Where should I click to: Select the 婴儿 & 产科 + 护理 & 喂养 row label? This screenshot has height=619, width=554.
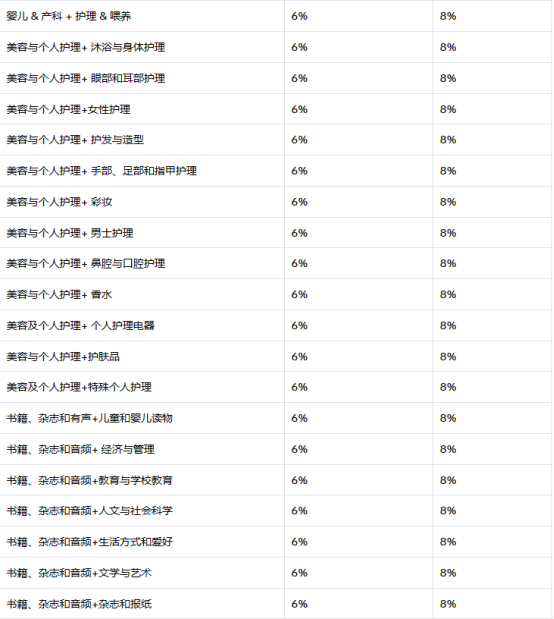pos(69,16)
